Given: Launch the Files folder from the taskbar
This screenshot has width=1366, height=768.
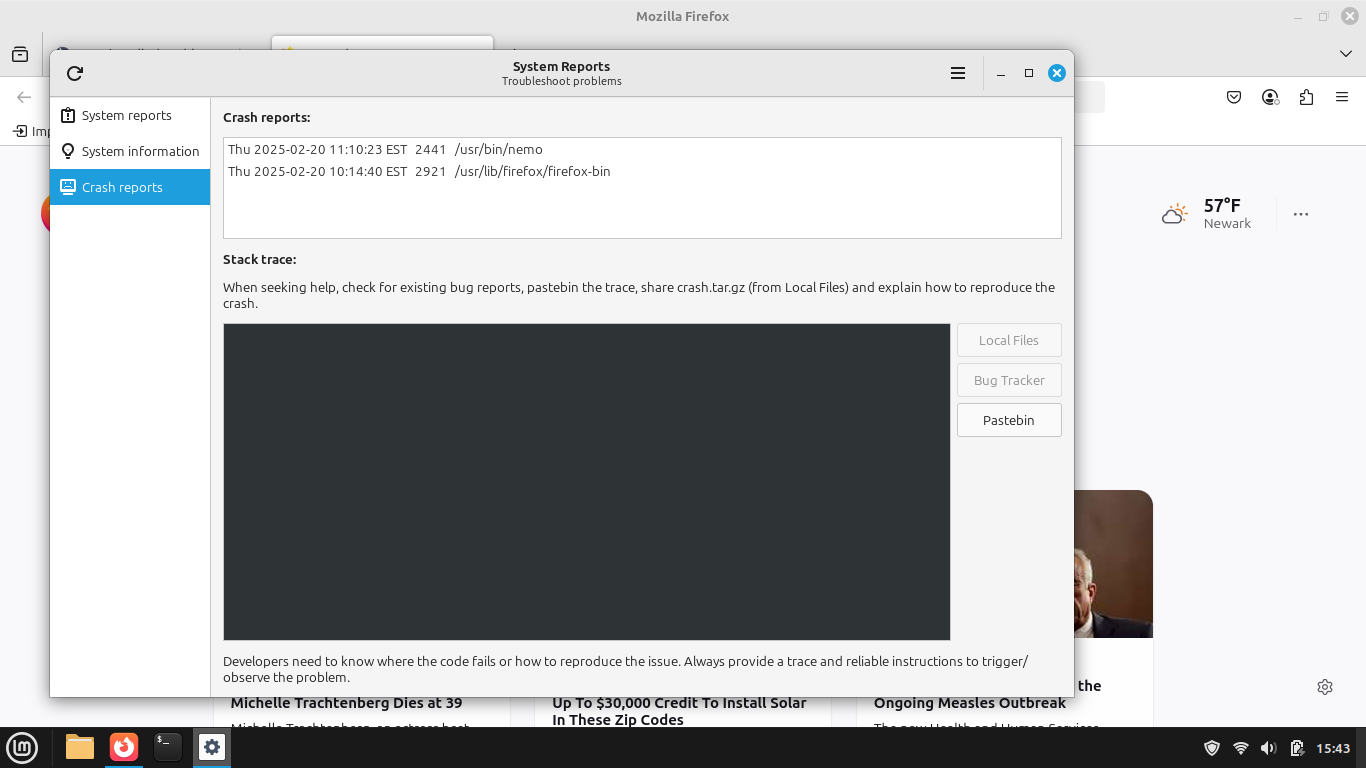Looking at the screenshot, I should (80, 747).
